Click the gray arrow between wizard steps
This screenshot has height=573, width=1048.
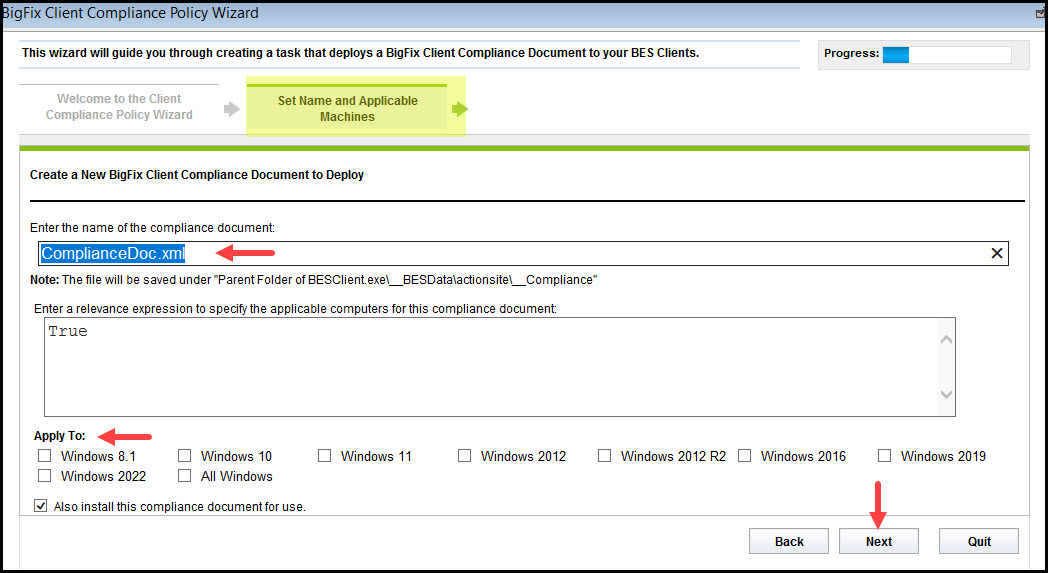(x=231, y=109)
